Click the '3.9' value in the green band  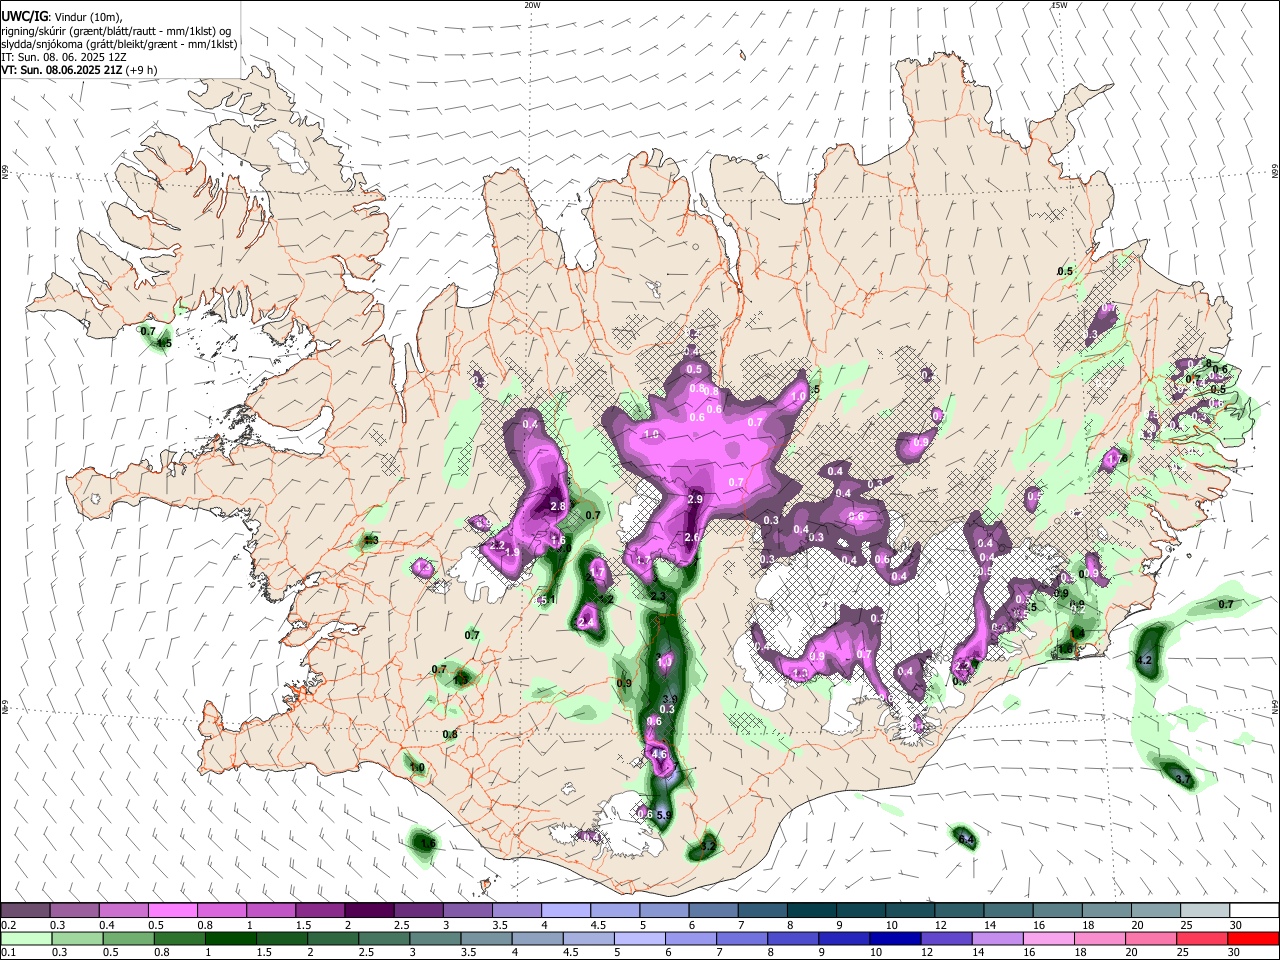tap(670, 699)
